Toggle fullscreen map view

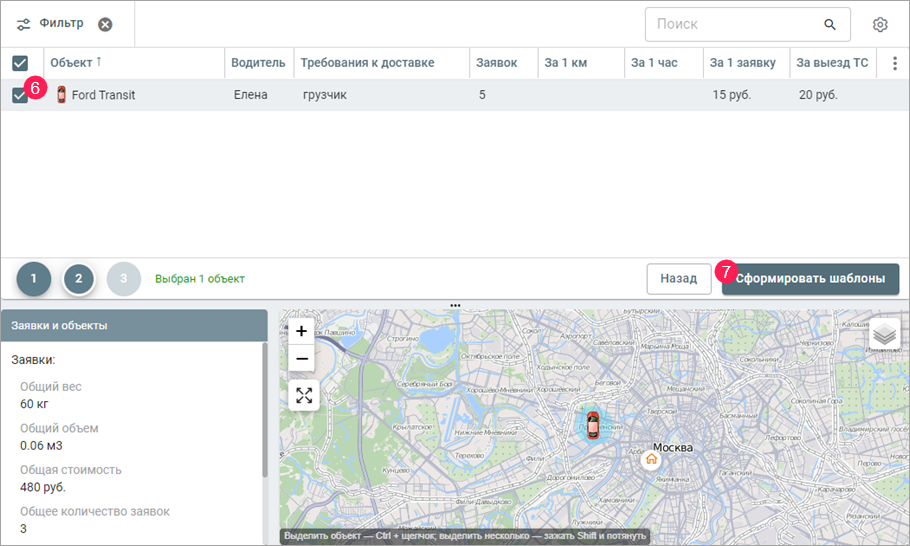(x=304, y=396)
